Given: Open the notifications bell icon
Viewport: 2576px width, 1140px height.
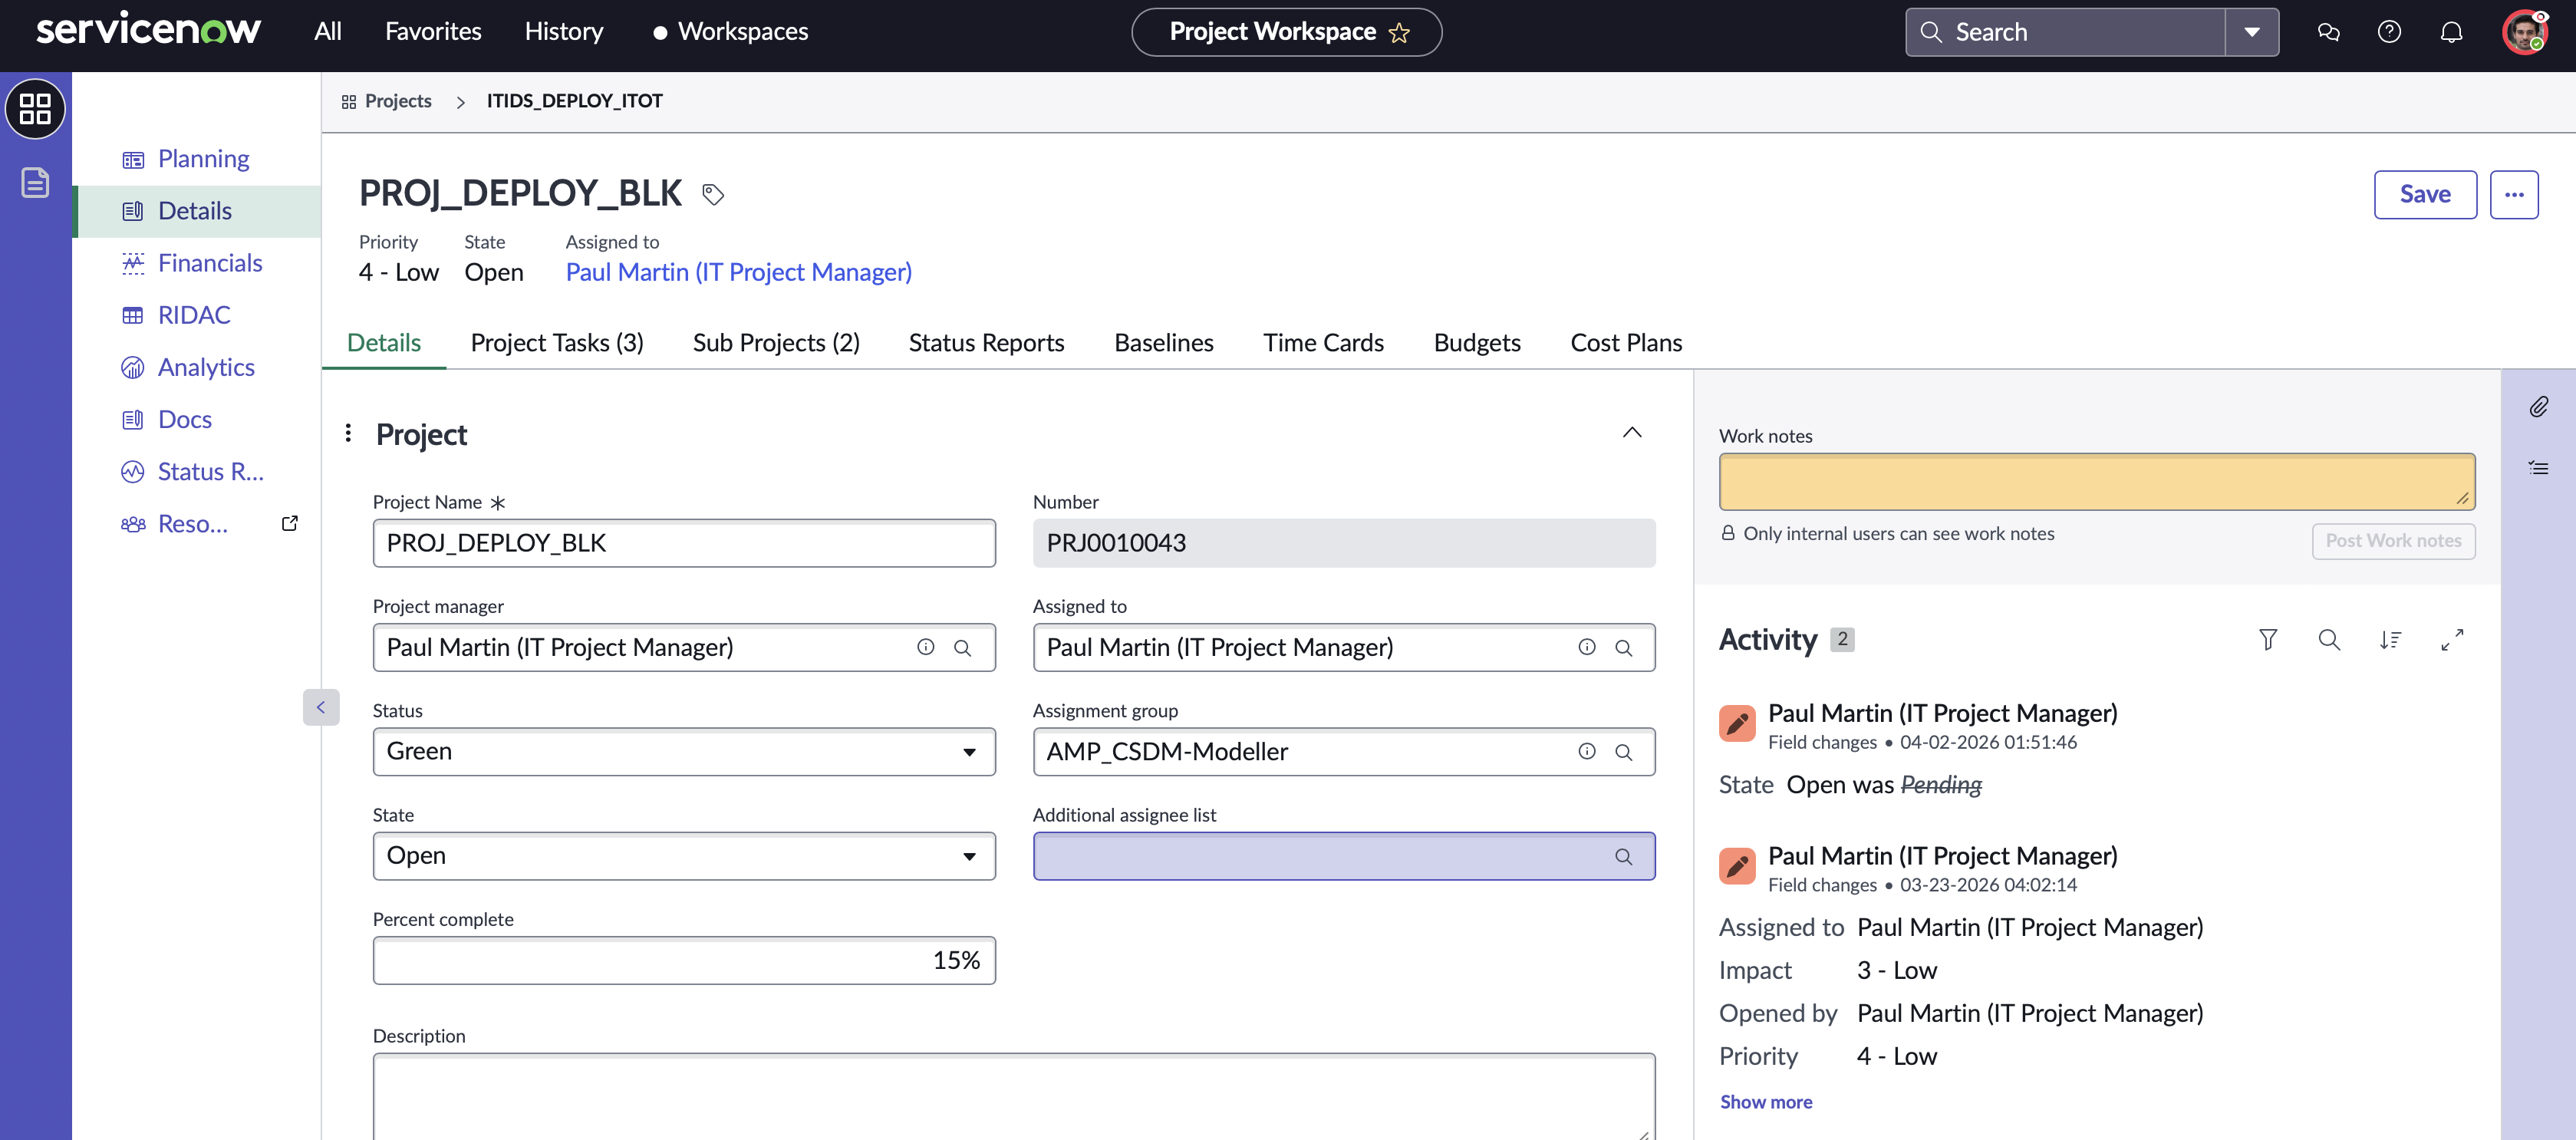Looking at the screenshot, I should pyautogui.click(x=2451, y=32).
